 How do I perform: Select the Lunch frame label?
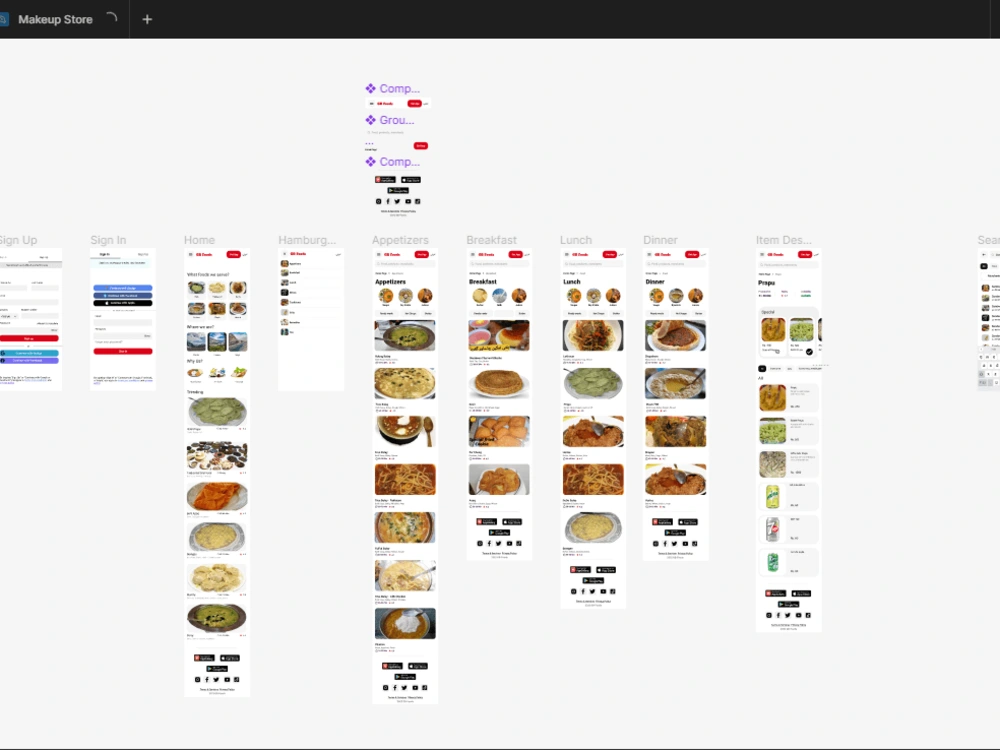(x=576, y=240)
